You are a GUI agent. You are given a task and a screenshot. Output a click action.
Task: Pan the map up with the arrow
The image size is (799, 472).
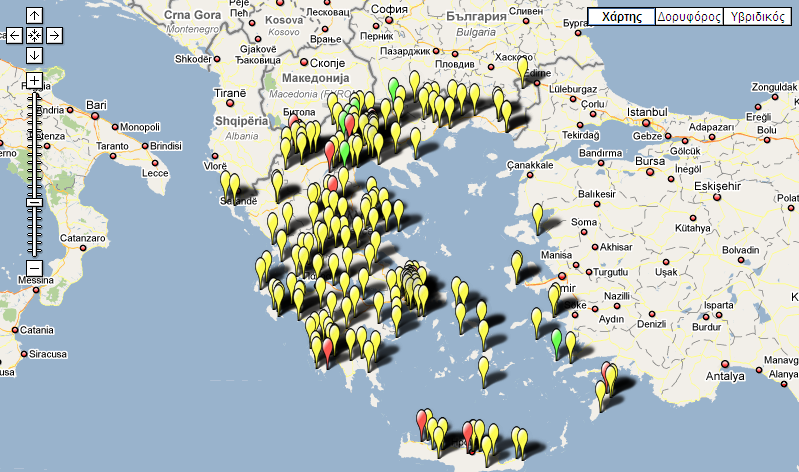click(x=34, y=16)
